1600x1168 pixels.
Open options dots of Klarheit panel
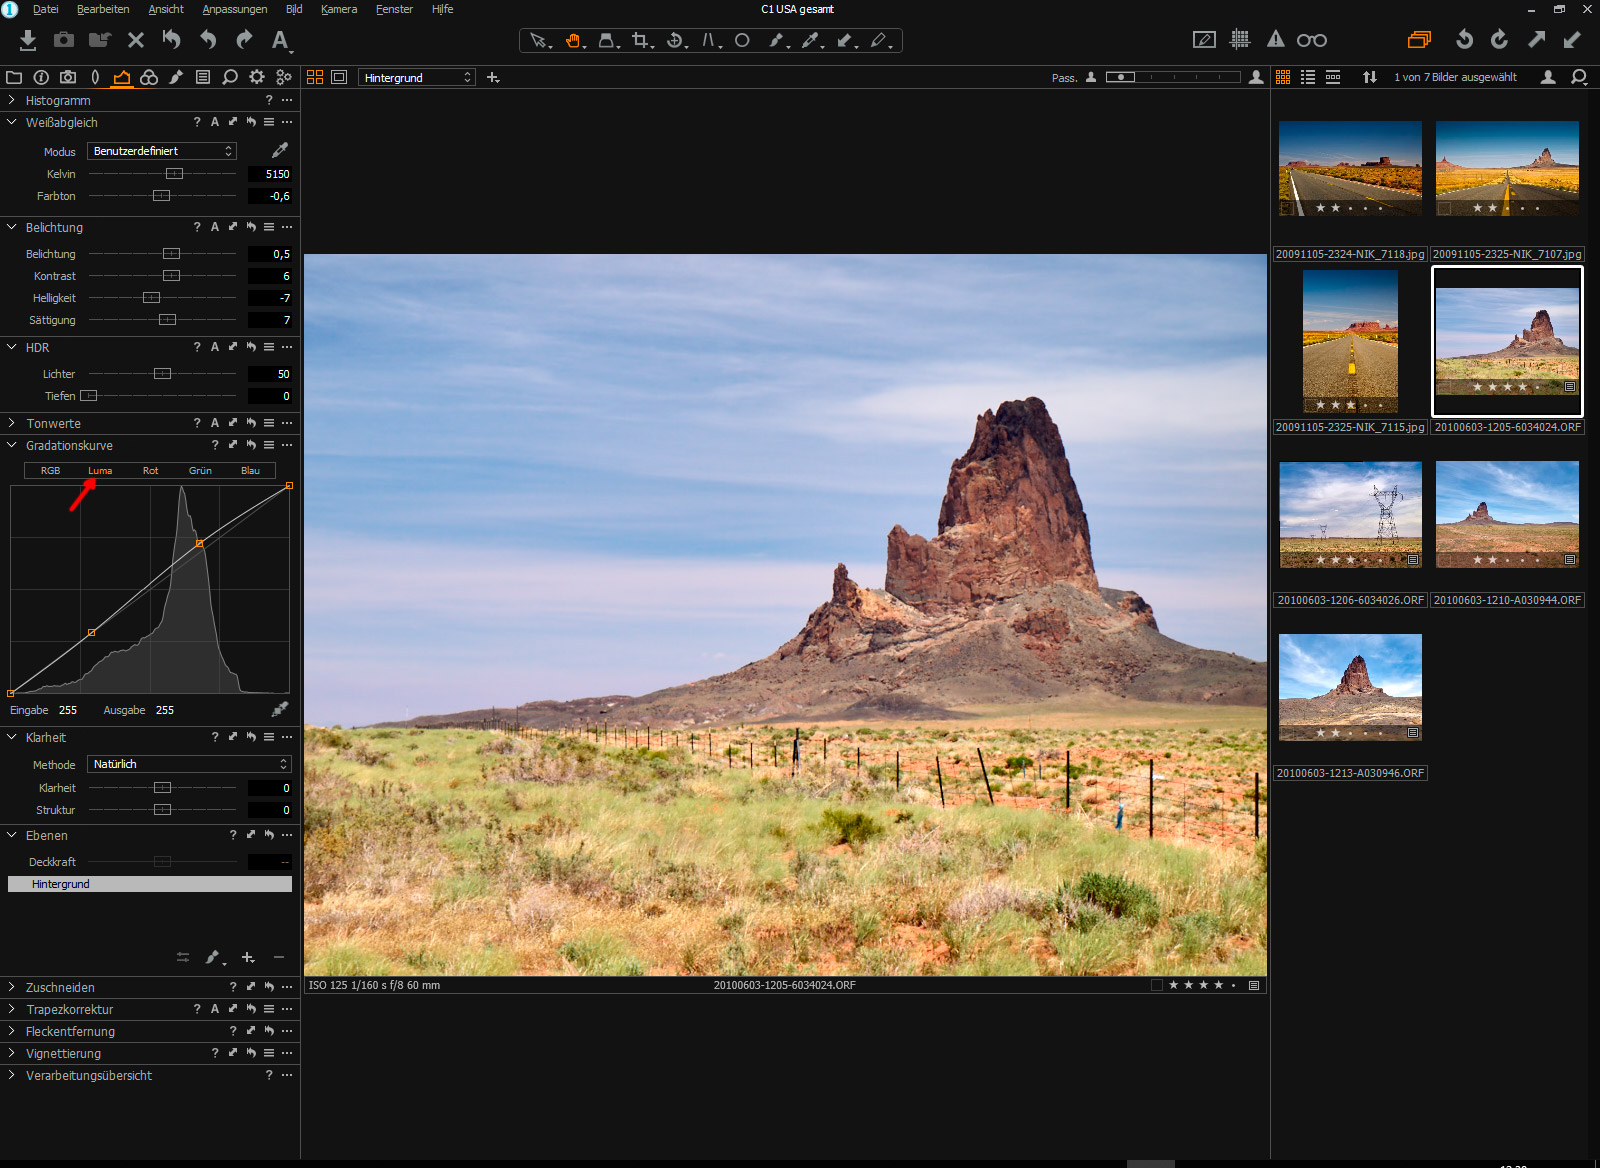click(x=287, y=737)
